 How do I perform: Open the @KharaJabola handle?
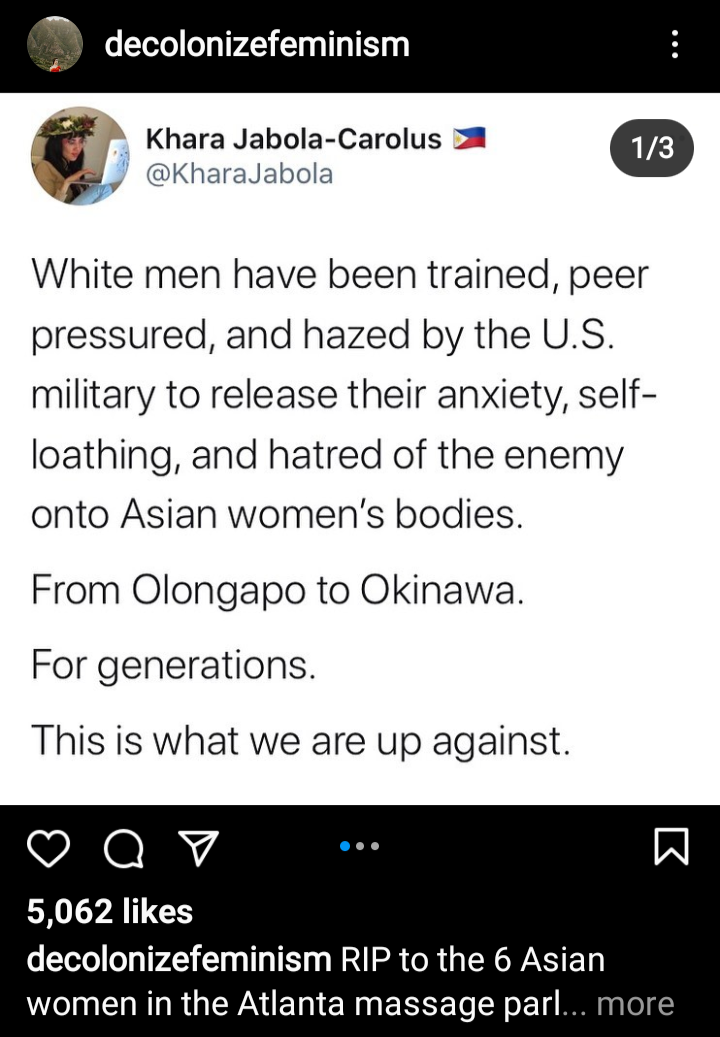click(x=239, y=174)
